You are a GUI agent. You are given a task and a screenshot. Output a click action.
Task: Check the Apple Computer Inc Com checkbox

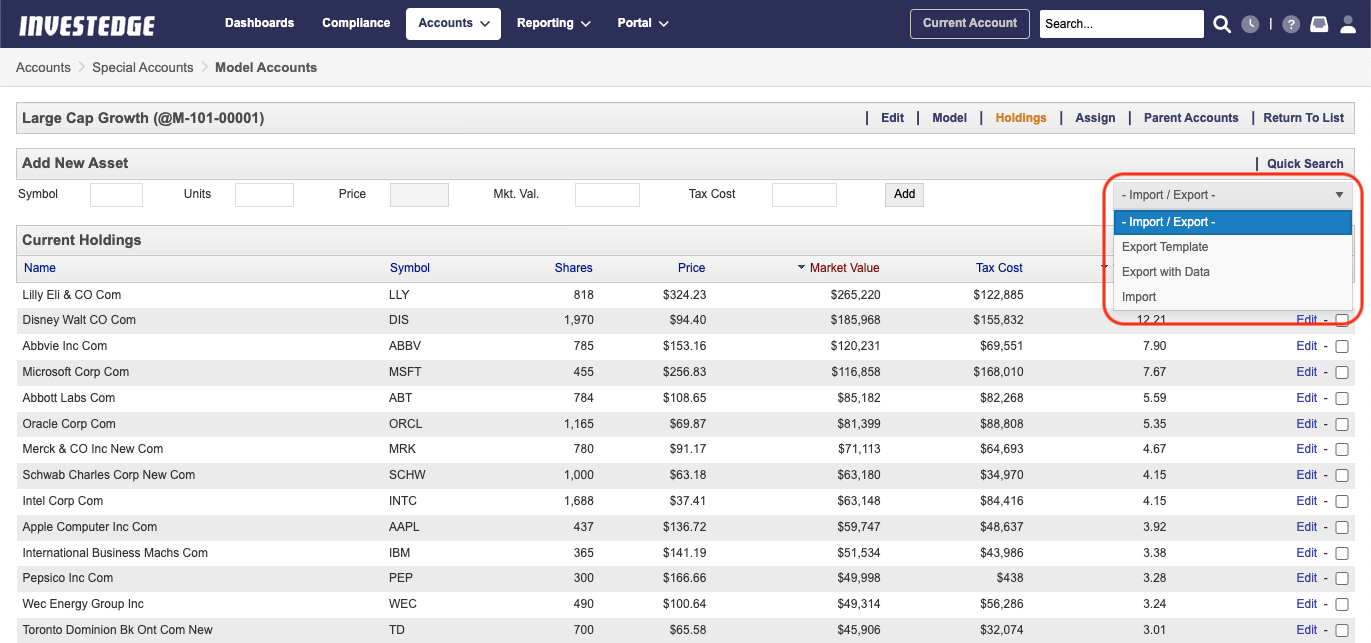pyautogui.click(x=1342, y=527)
